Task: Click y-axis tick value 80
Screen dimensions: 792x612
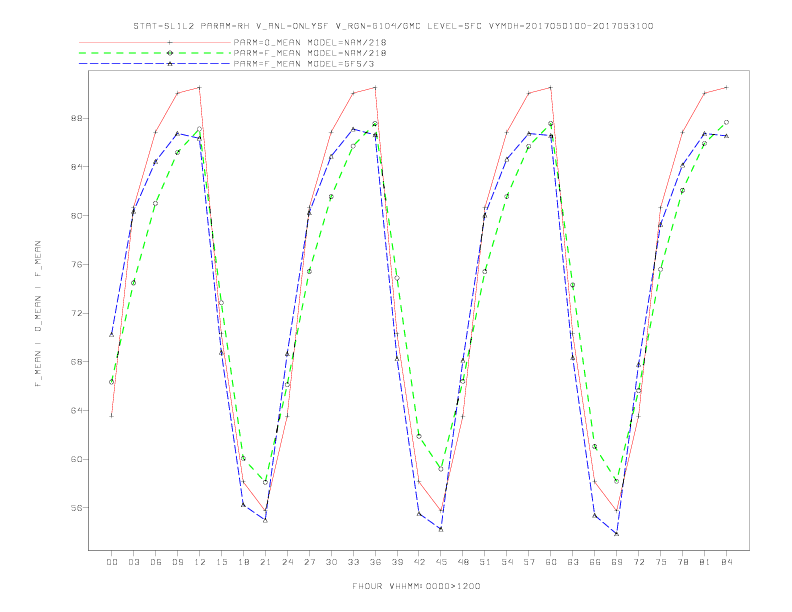Action: tap(76, 216)
